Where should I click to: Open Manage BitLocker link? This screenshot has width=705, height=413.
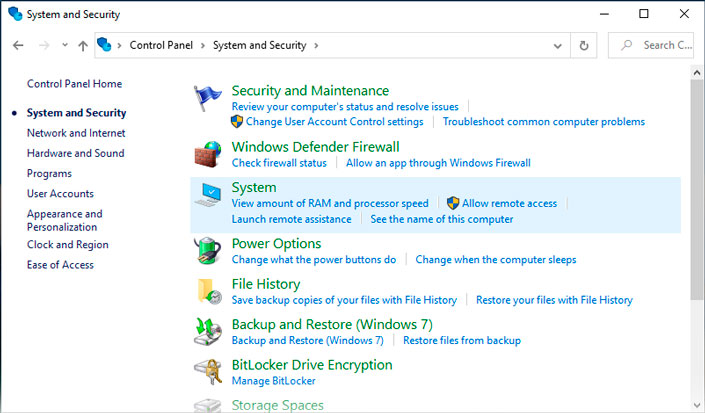coord(273,381)
